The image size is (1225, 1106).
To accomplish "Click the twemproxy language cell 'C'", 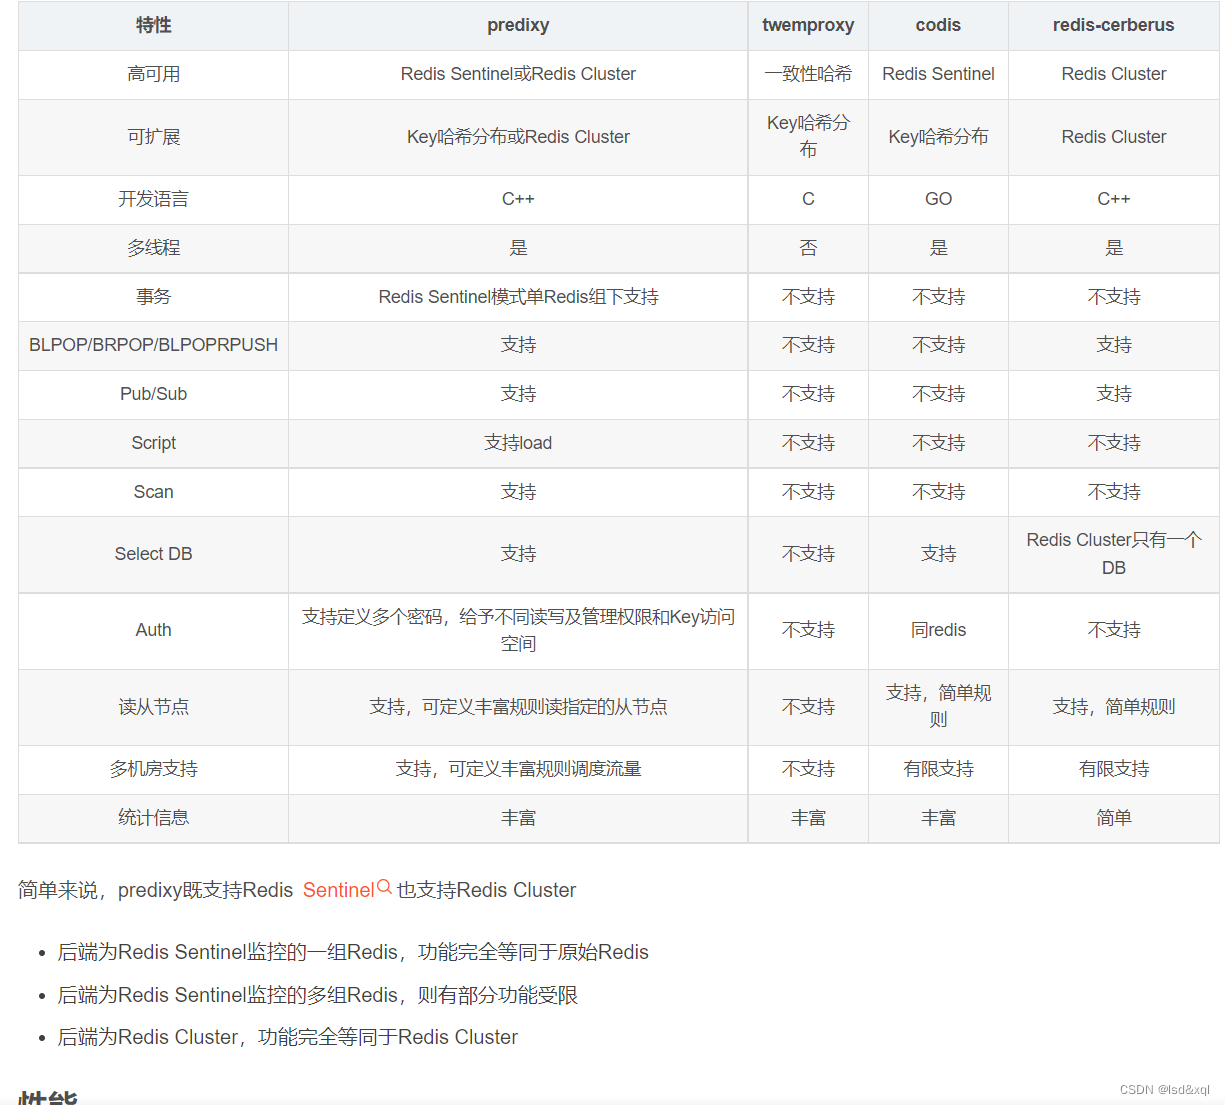I will pos(808,199).
